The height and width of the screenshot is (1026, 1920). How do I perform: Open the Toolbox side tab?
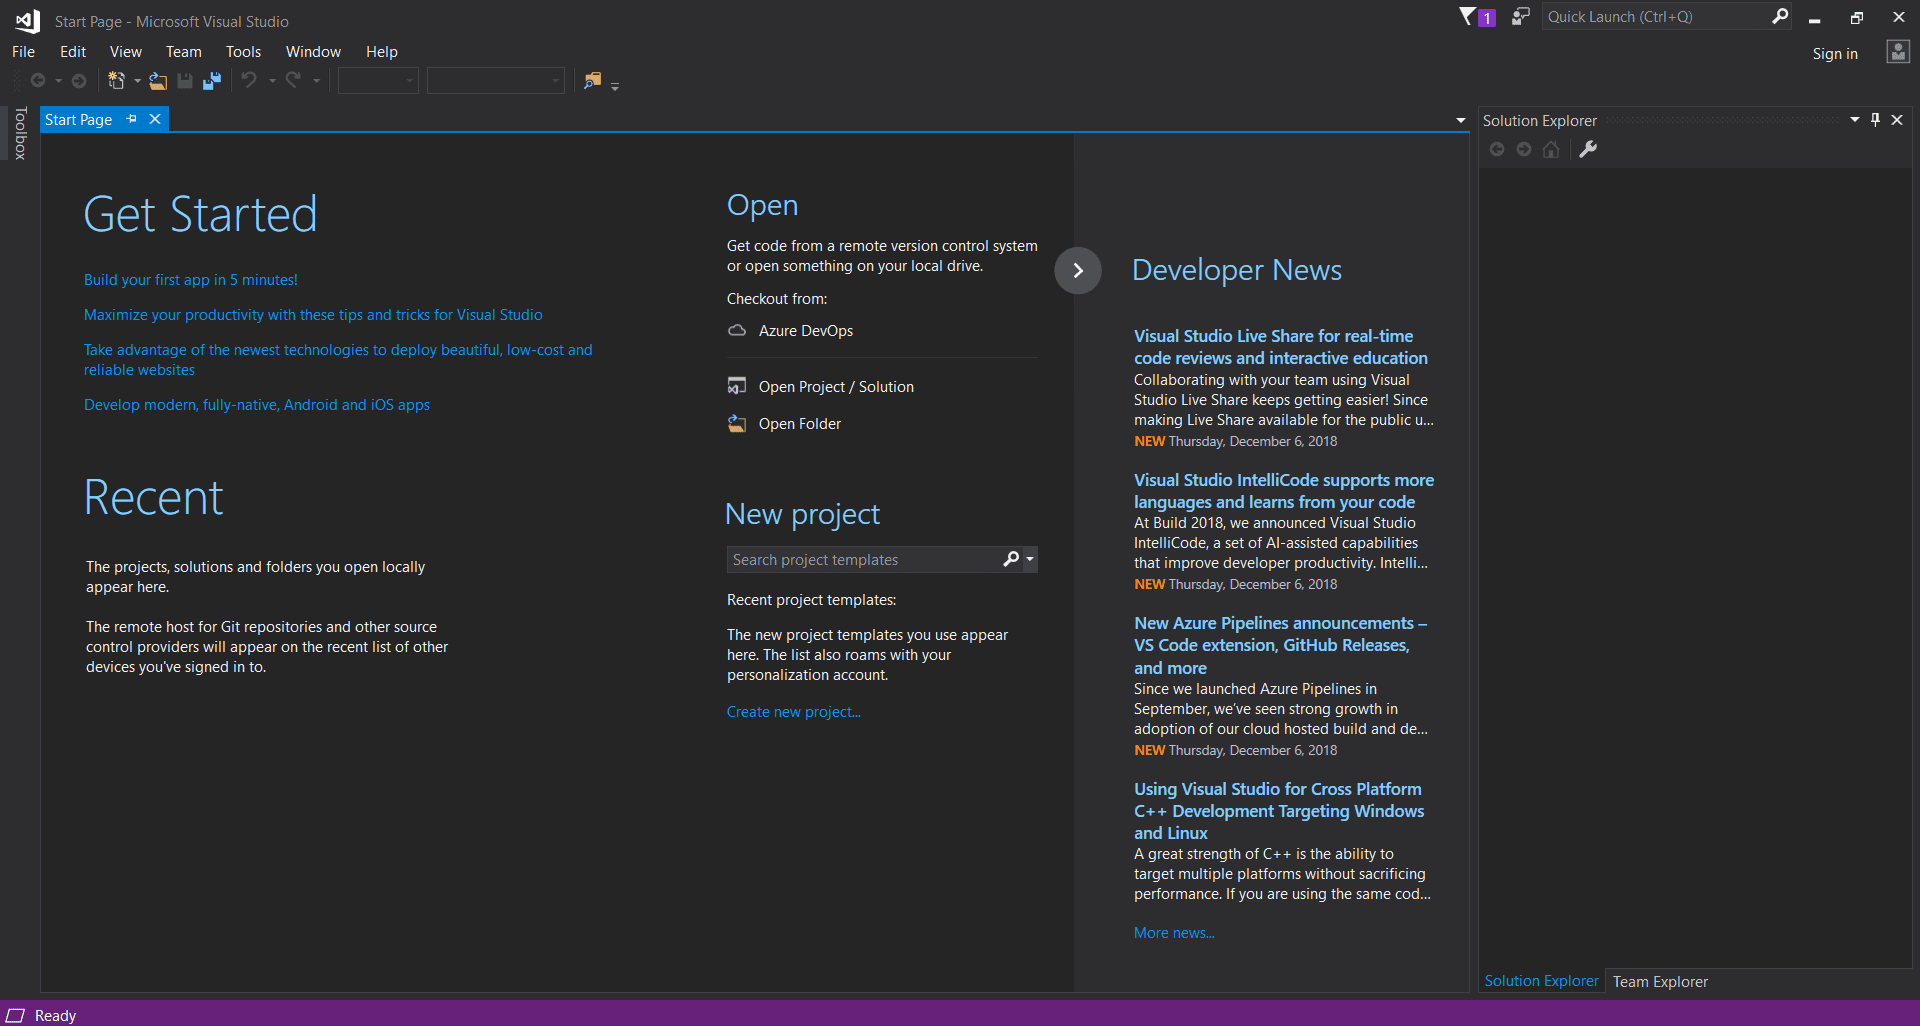point(20,133)
